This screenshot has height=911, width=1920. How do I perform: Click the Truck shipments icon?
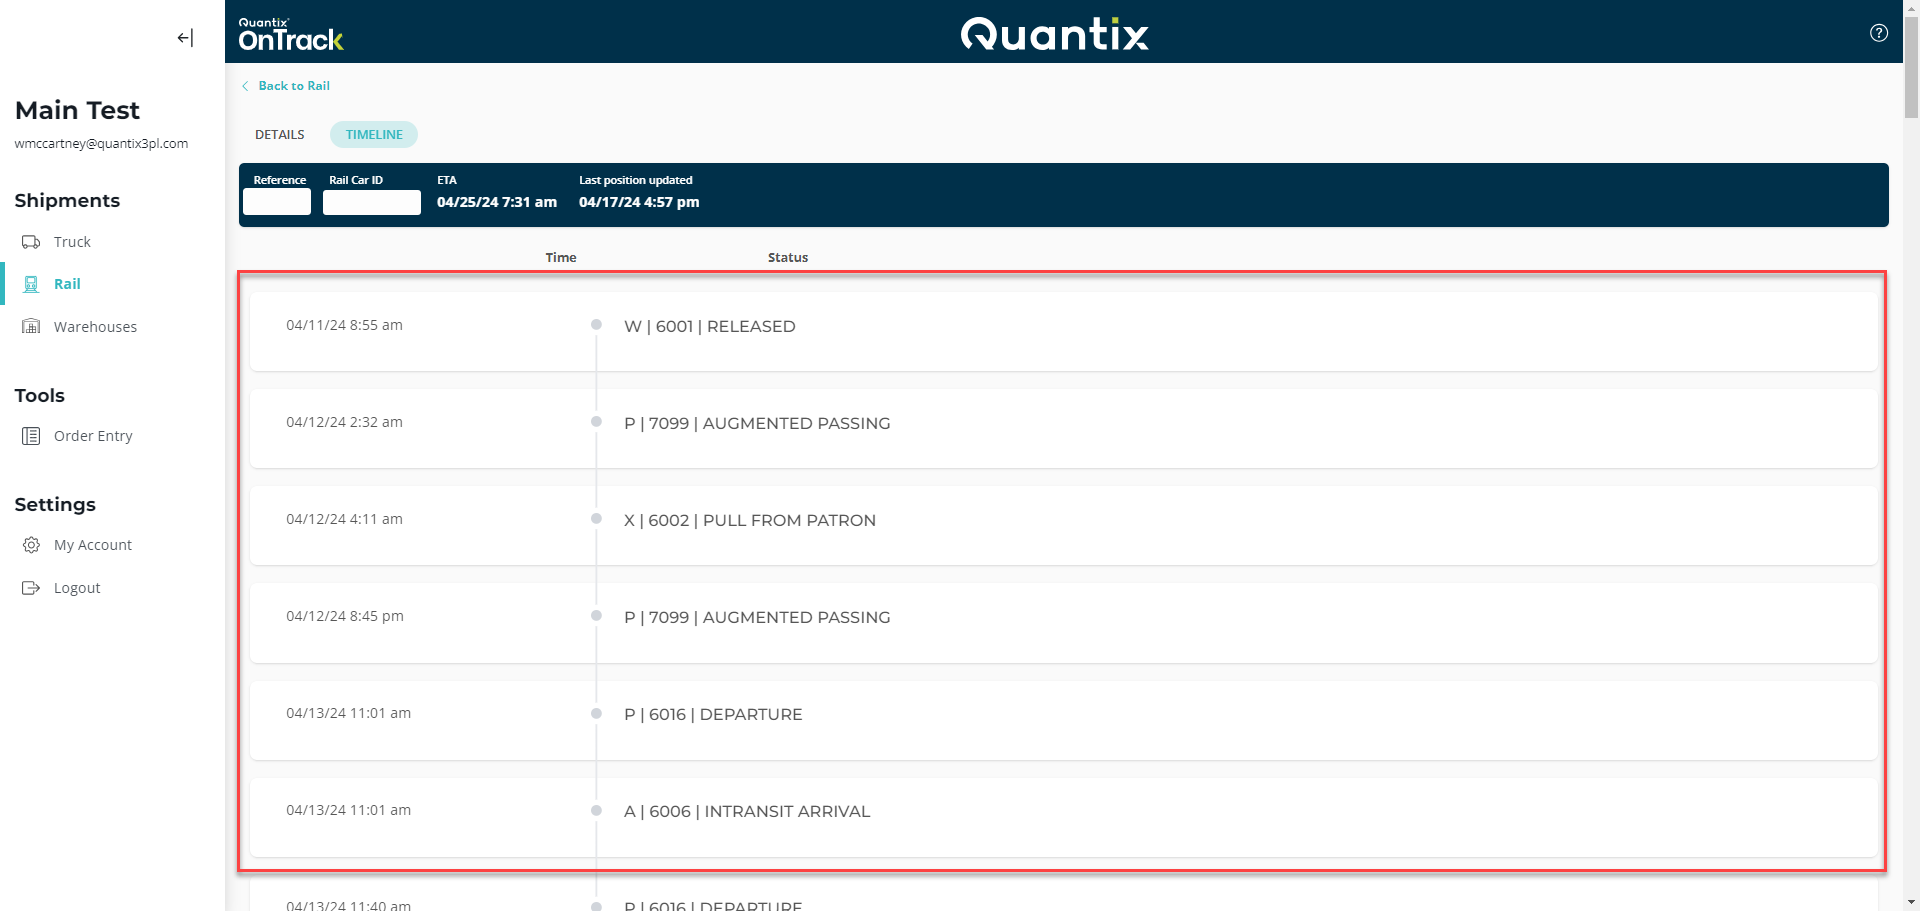click(x=31, y=242)
